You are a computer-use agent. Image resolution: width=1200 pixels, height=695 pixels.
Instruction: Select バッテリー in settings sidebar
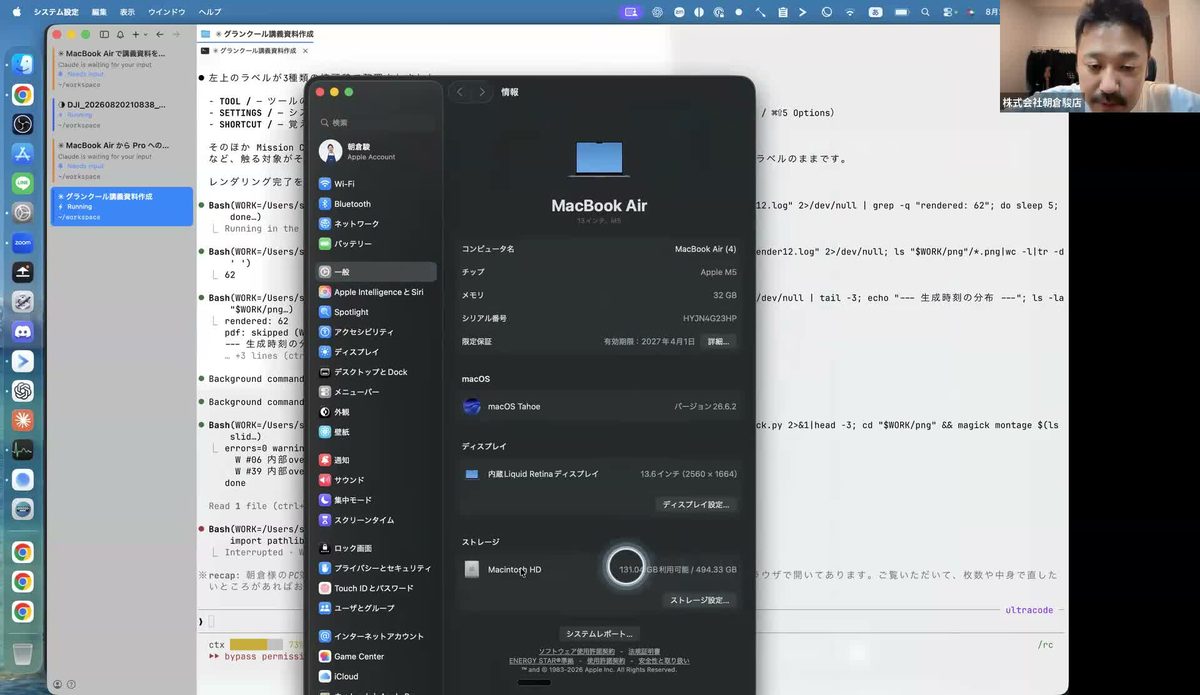[x=376, y=244]
